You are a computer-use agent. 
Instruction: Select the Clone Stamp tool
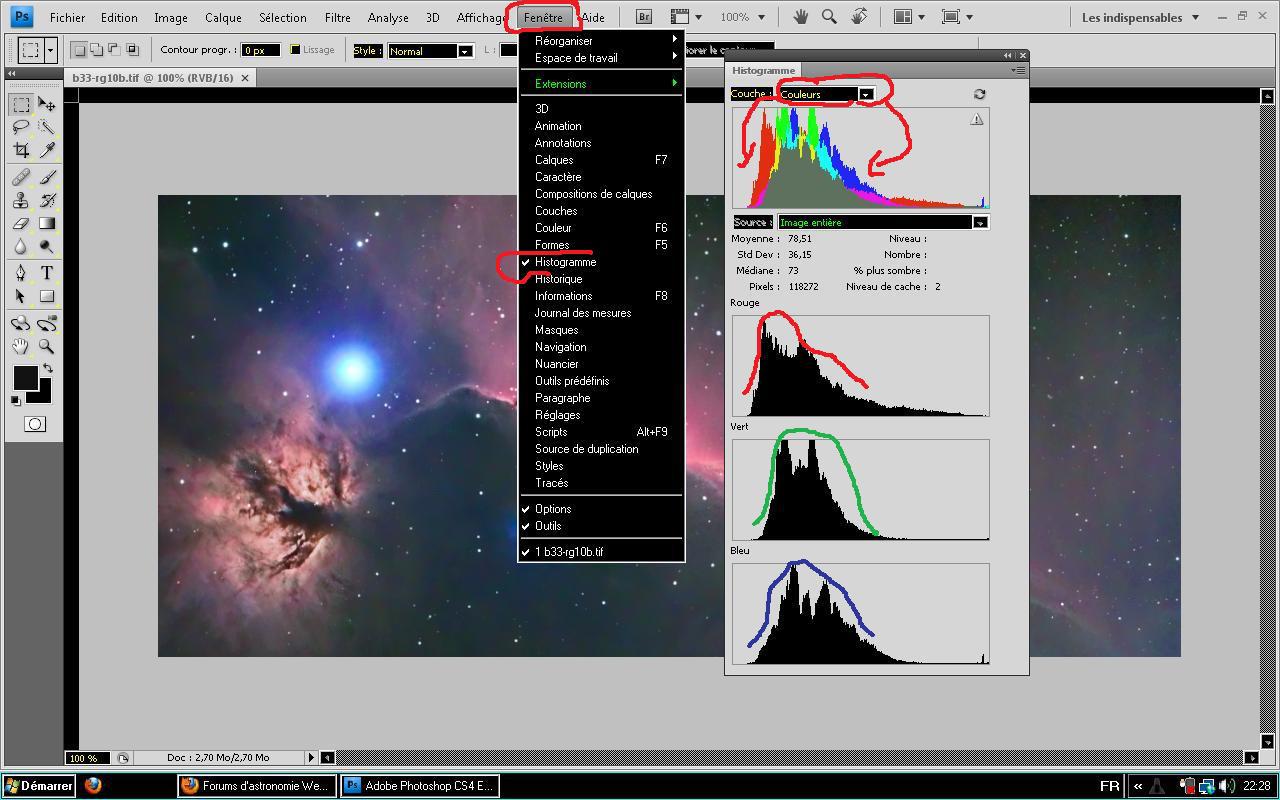pos(21,201)
